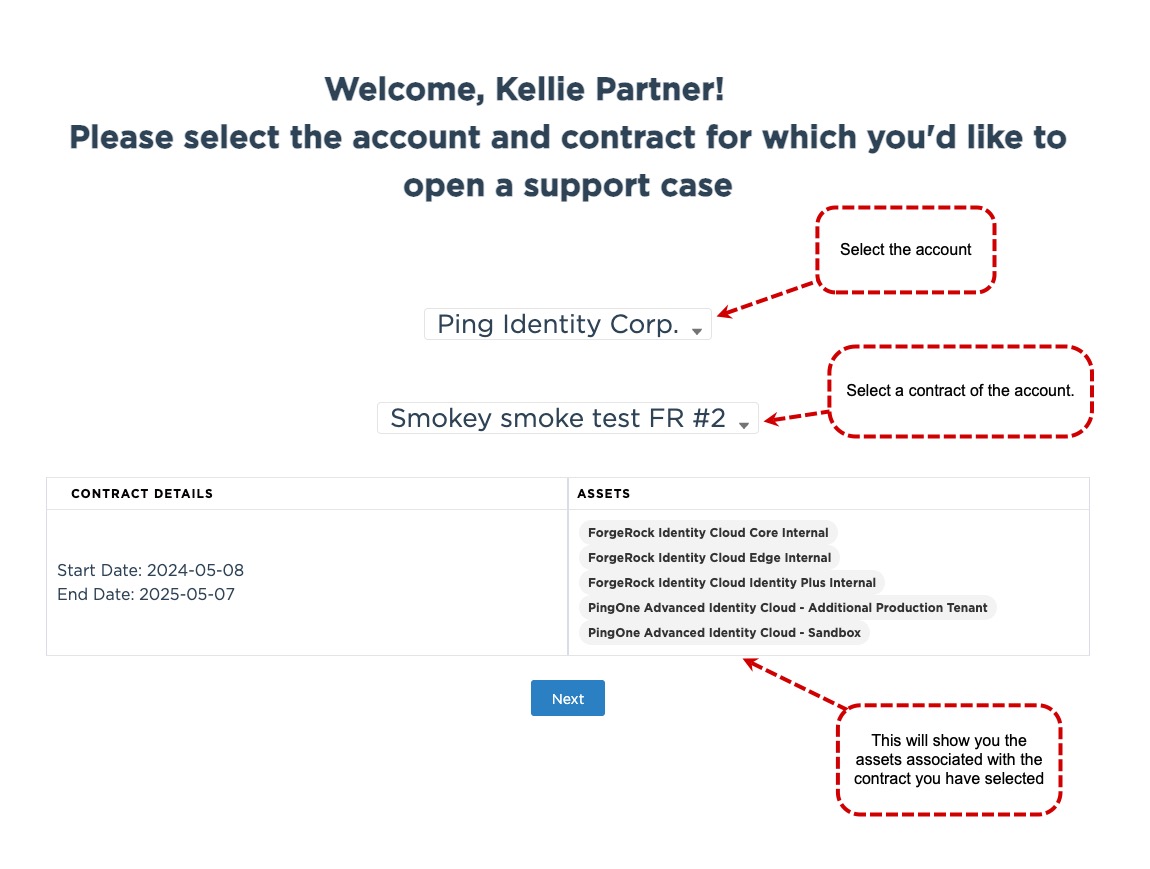Screen dimensions: 1150x869
Task: Click the PingOne Advanced Identity Cloud Sandbox asset
Action: [x=724, y=632]
